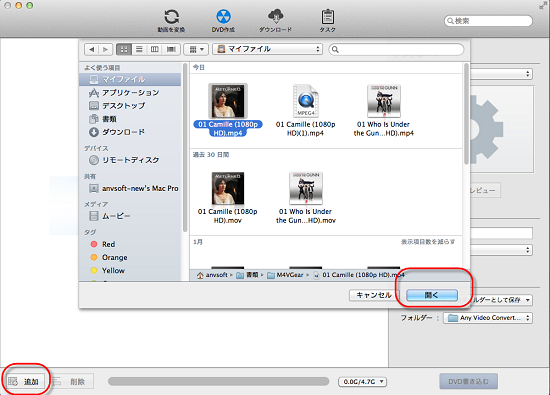
Task: Click the file list vertical scrollbar
Action: click(466, 113)
